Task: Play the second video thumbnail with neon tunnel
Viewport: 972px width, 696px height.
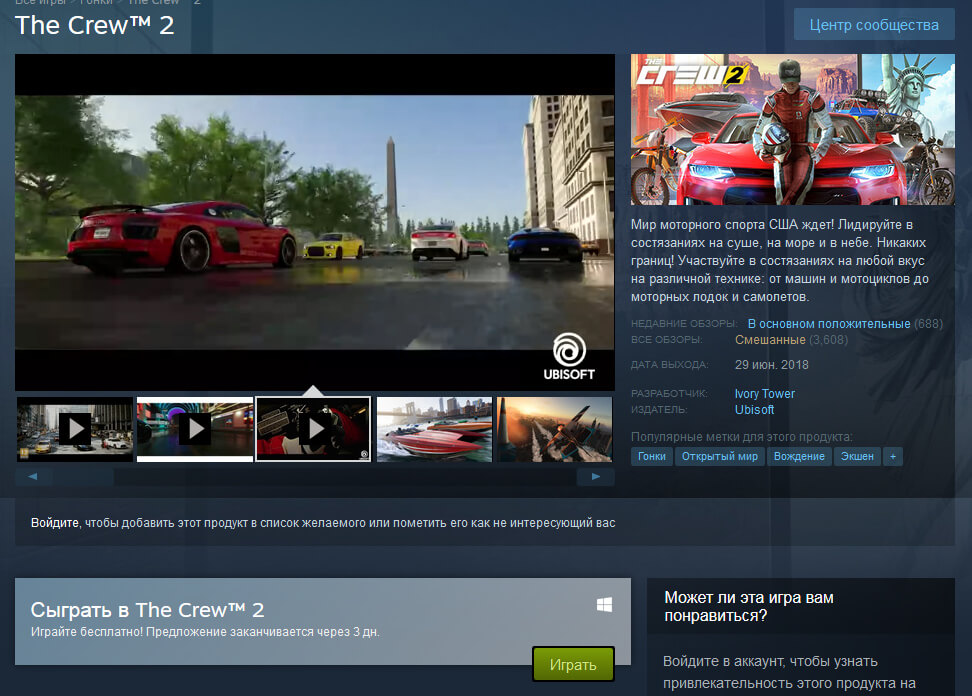Action: (x=195, y=429)
